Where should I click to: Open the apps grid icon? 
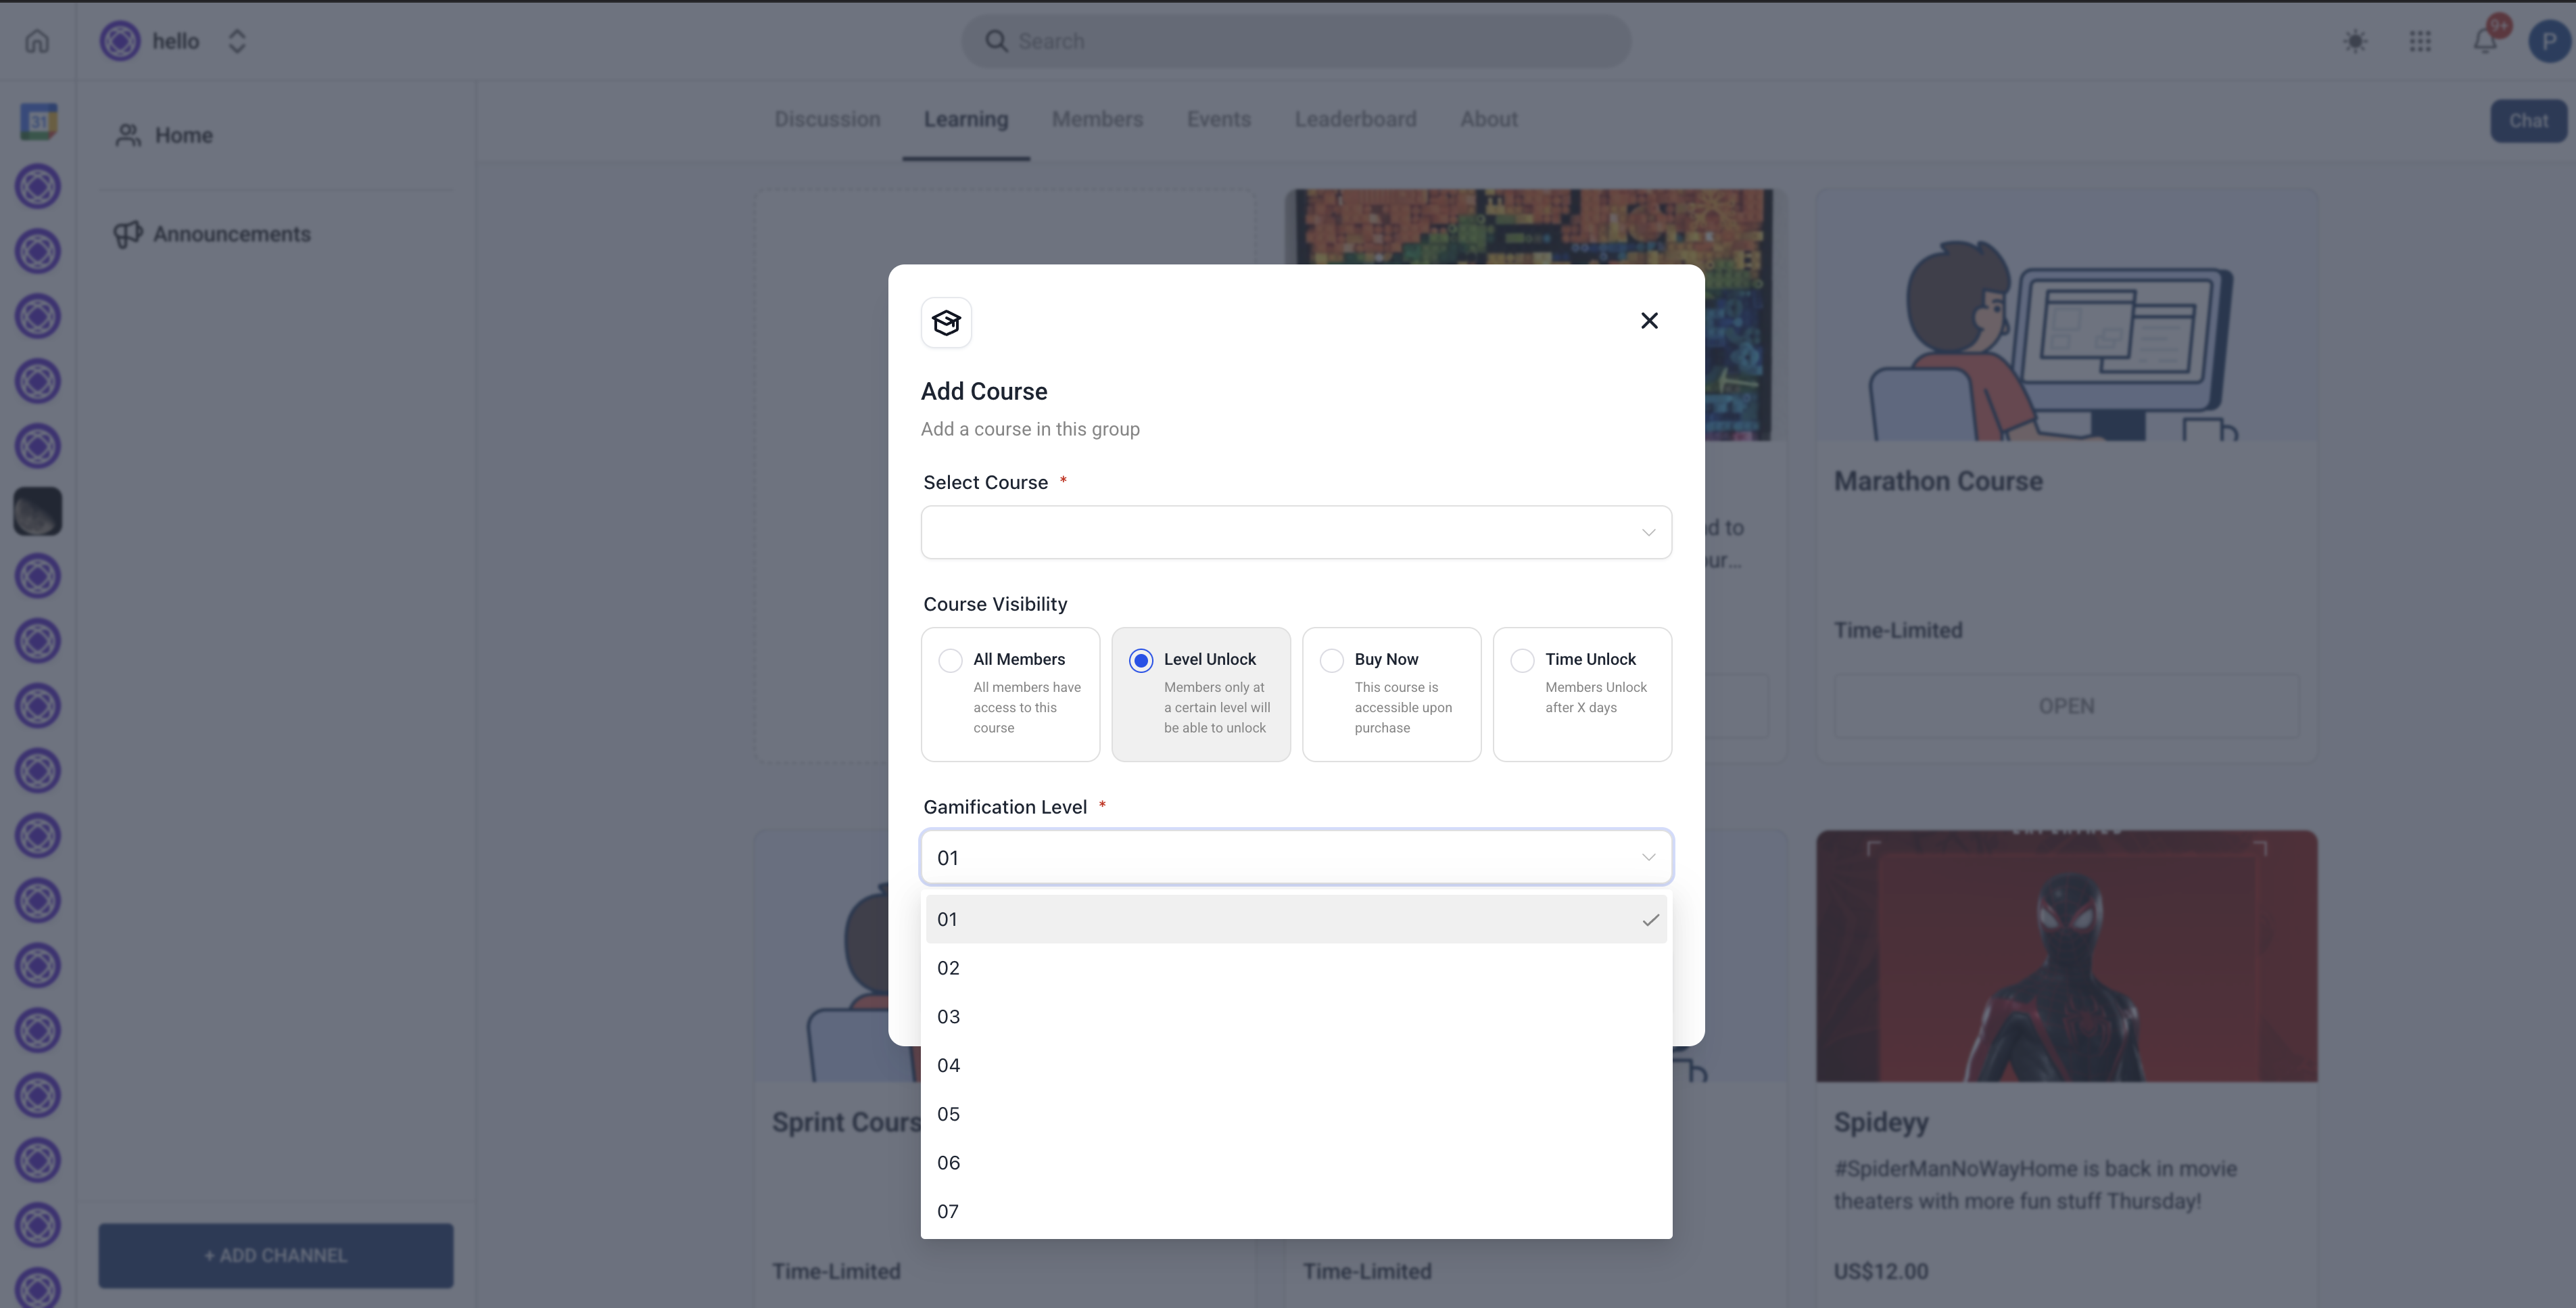[2420, 41]
